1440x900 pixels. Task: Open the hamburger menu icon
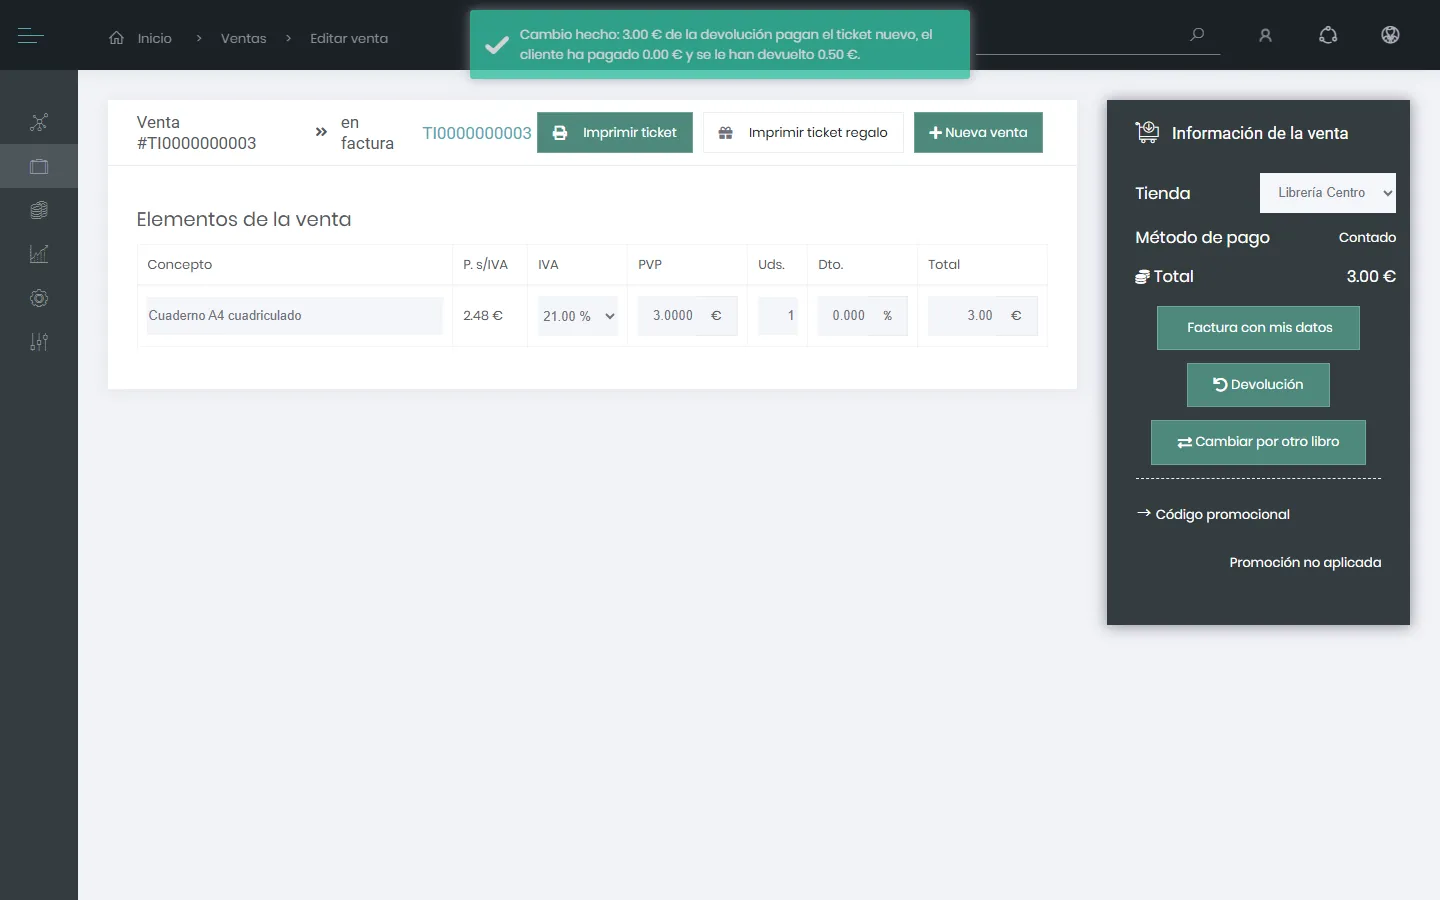point(30,36)
